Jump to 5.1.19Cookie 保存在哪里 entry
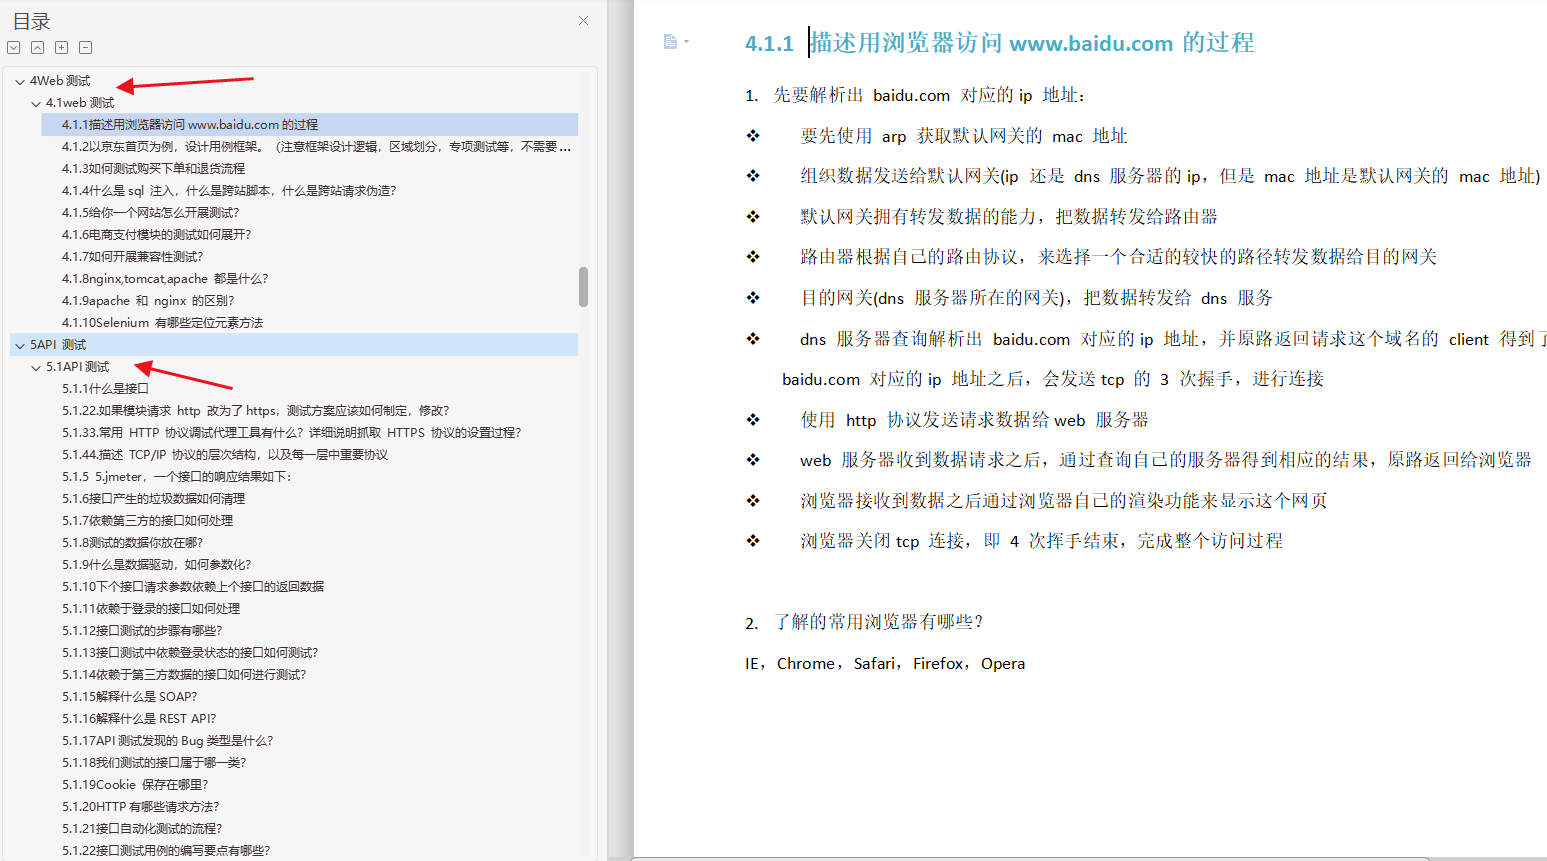The image size is (1547, 861). tap(135, 784)
